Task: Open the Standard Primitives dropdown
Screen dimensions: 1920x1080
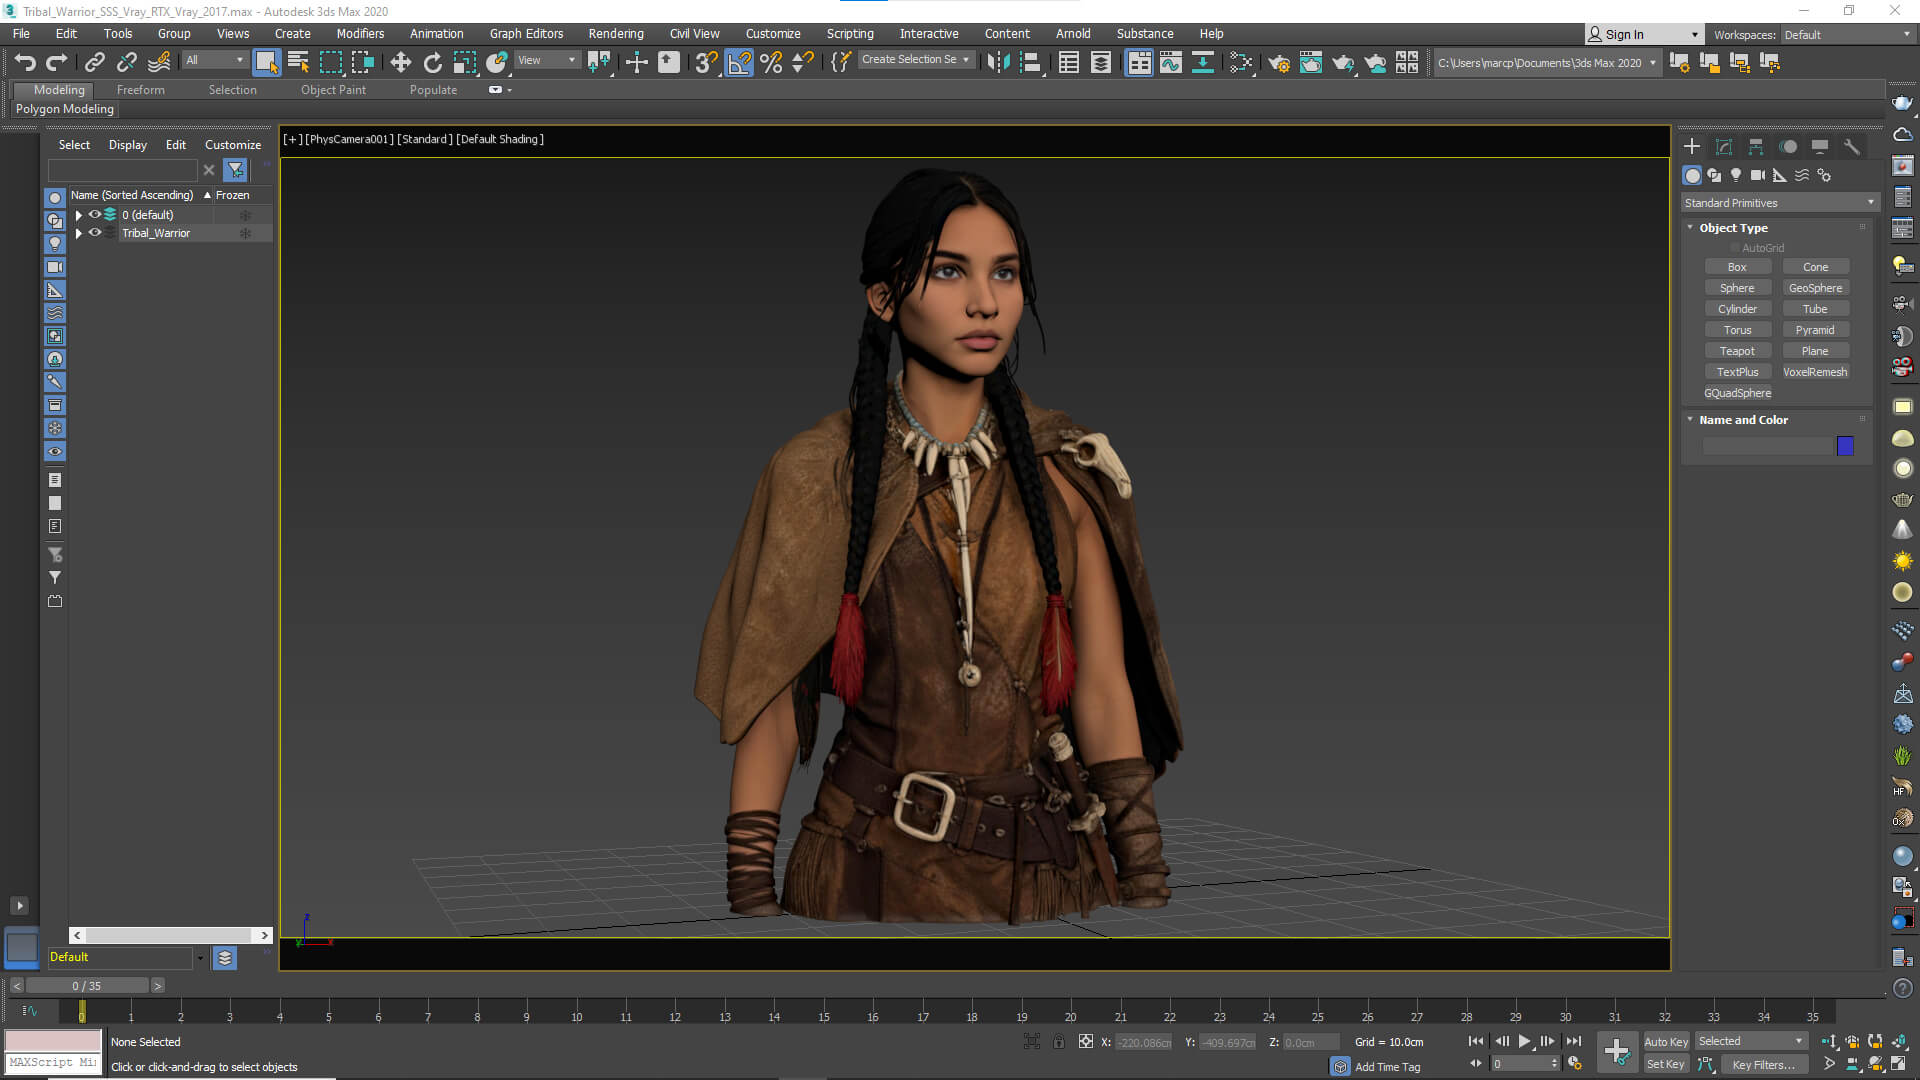Action: (1779, 203)
